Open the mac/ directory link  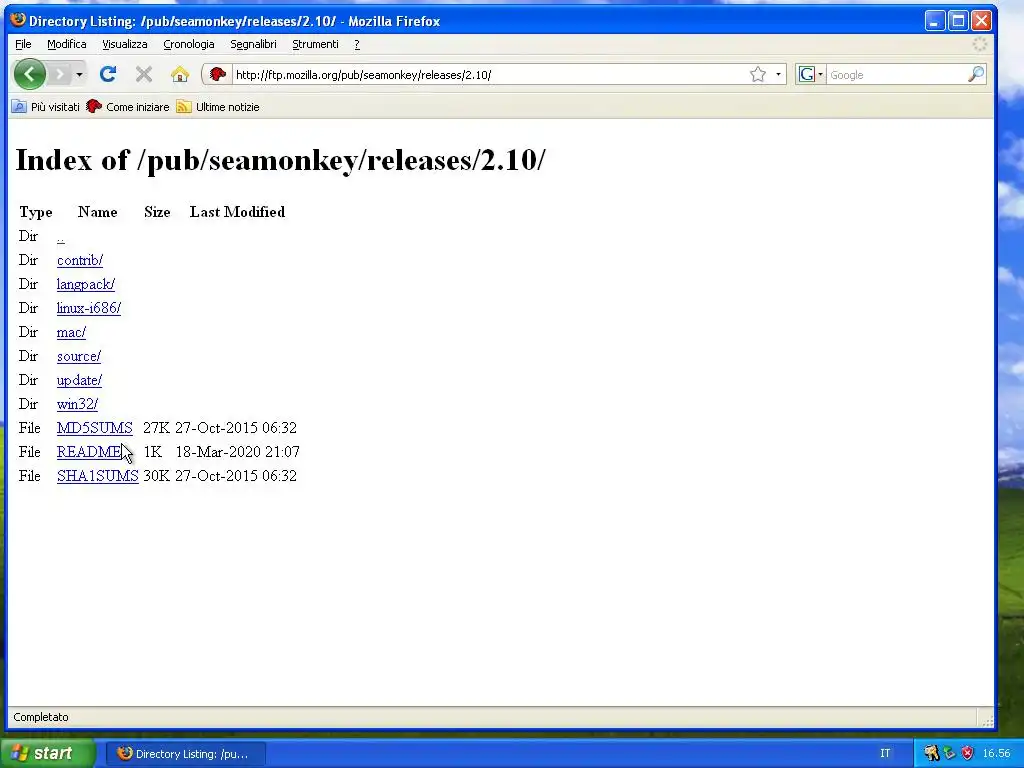[71, 332]
